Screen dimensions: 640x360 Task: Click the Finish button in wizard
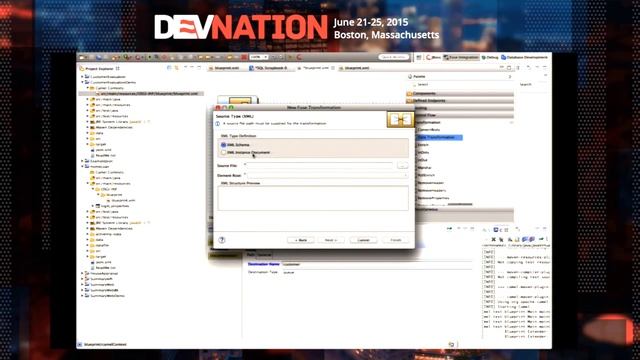[396, 240]
